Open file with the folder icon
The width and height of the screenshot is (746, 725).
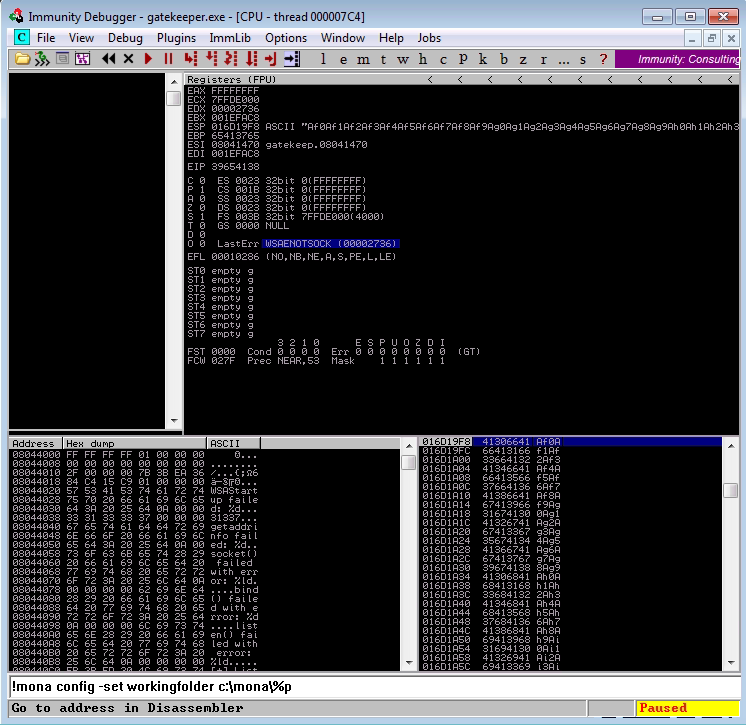coord(22,59)
